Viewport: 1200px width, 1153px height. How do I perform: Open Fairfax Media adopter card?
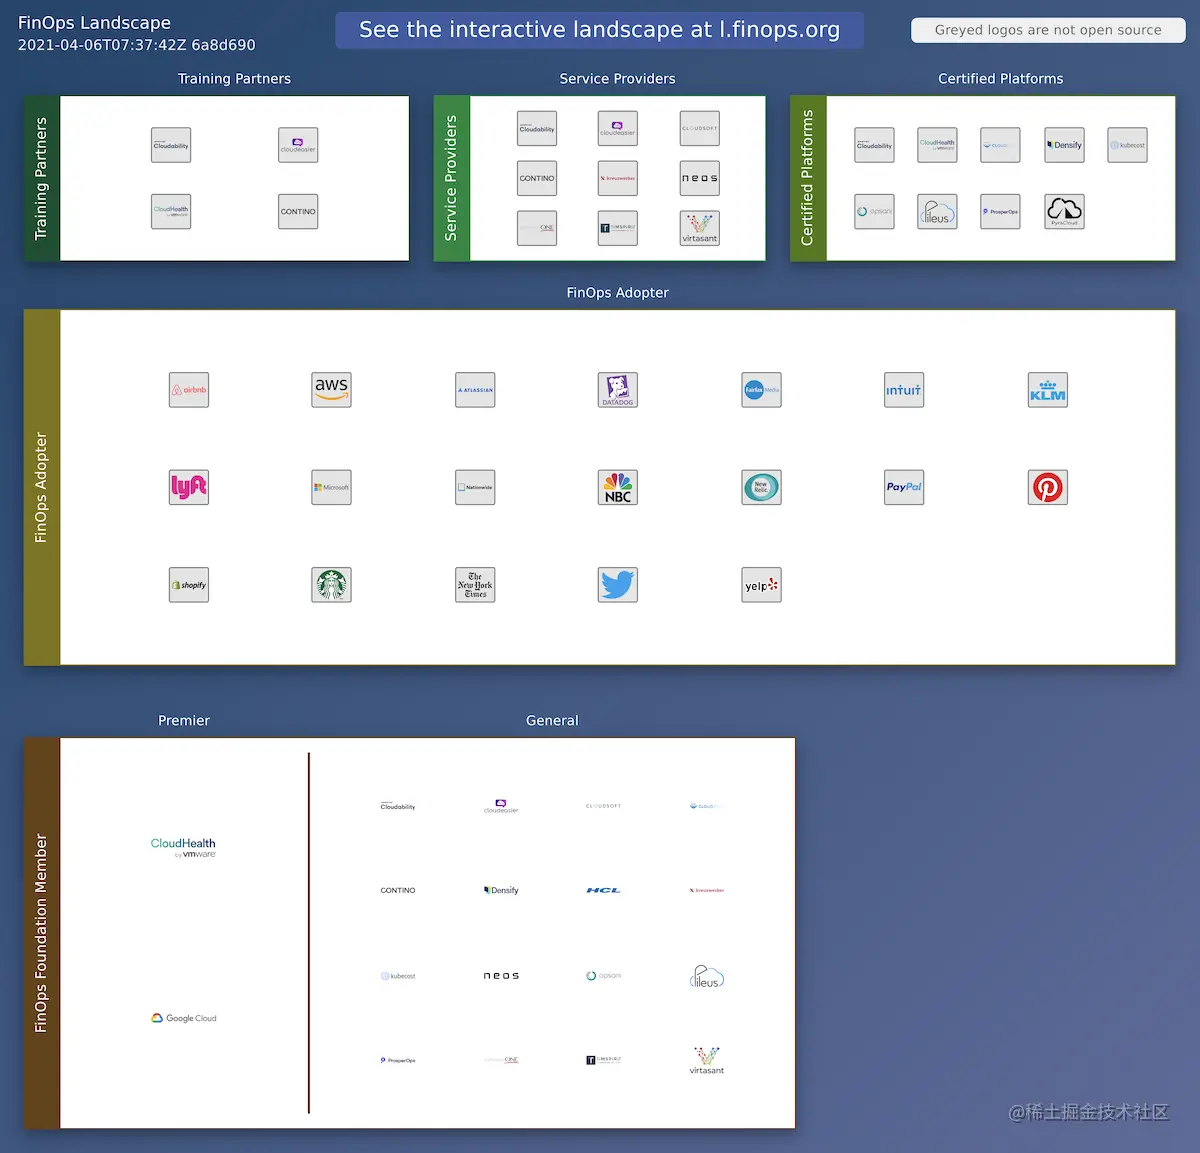[761, 390]
